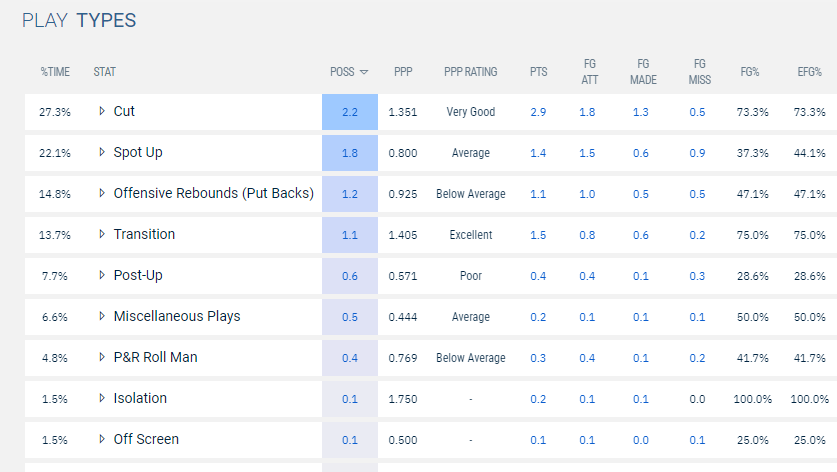The width and height of the screenshot is (837, 472).
Task: Expand the P&R Roll Man row
Action: pyautogui.click(x=102, y=357)
